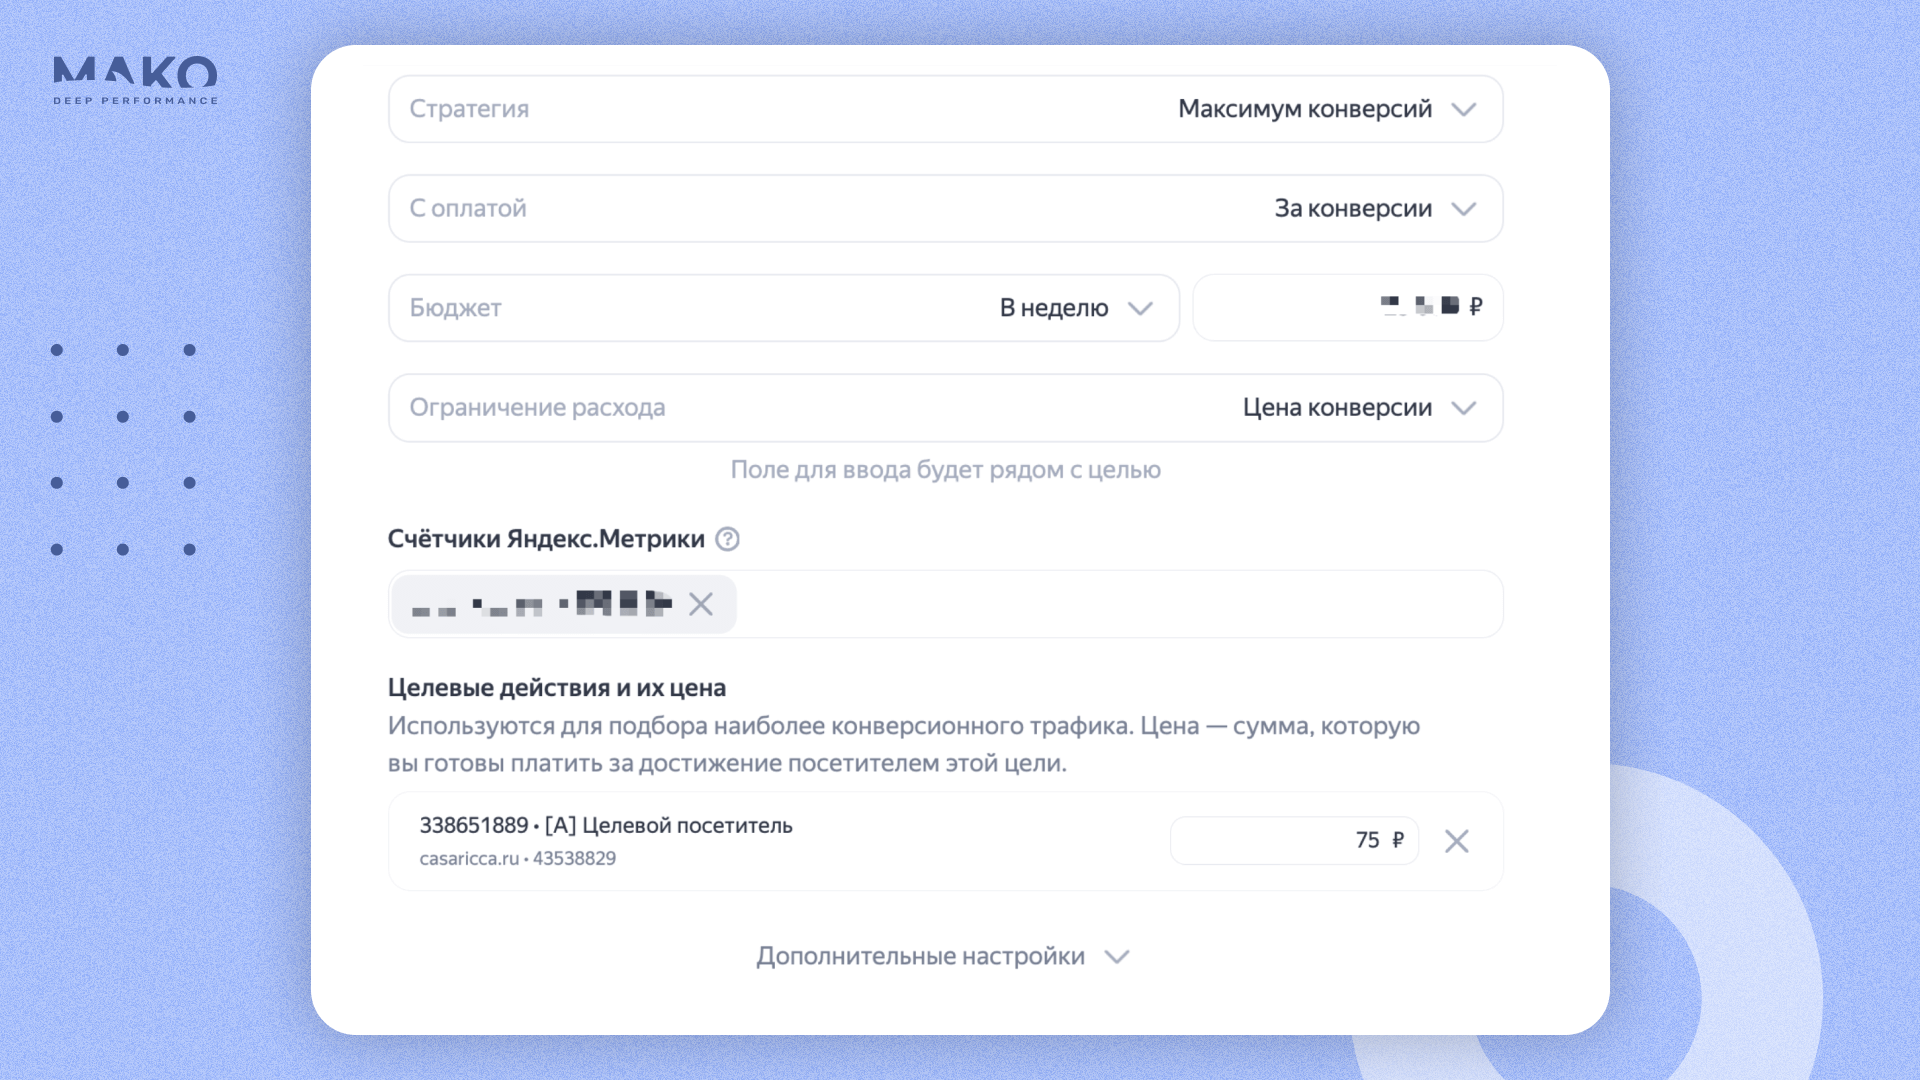1920x1080 pixels.
Task: Expand Дополнительные настройки section
Action: [x=920, y=956]
